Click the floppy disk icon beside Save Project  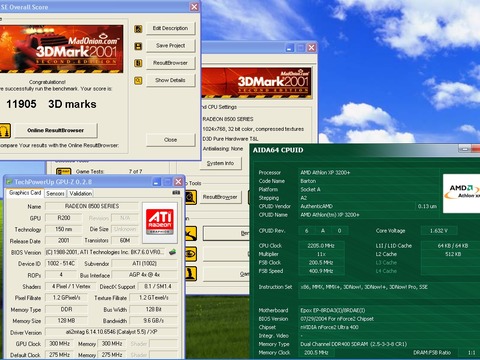tap(138, 46)
